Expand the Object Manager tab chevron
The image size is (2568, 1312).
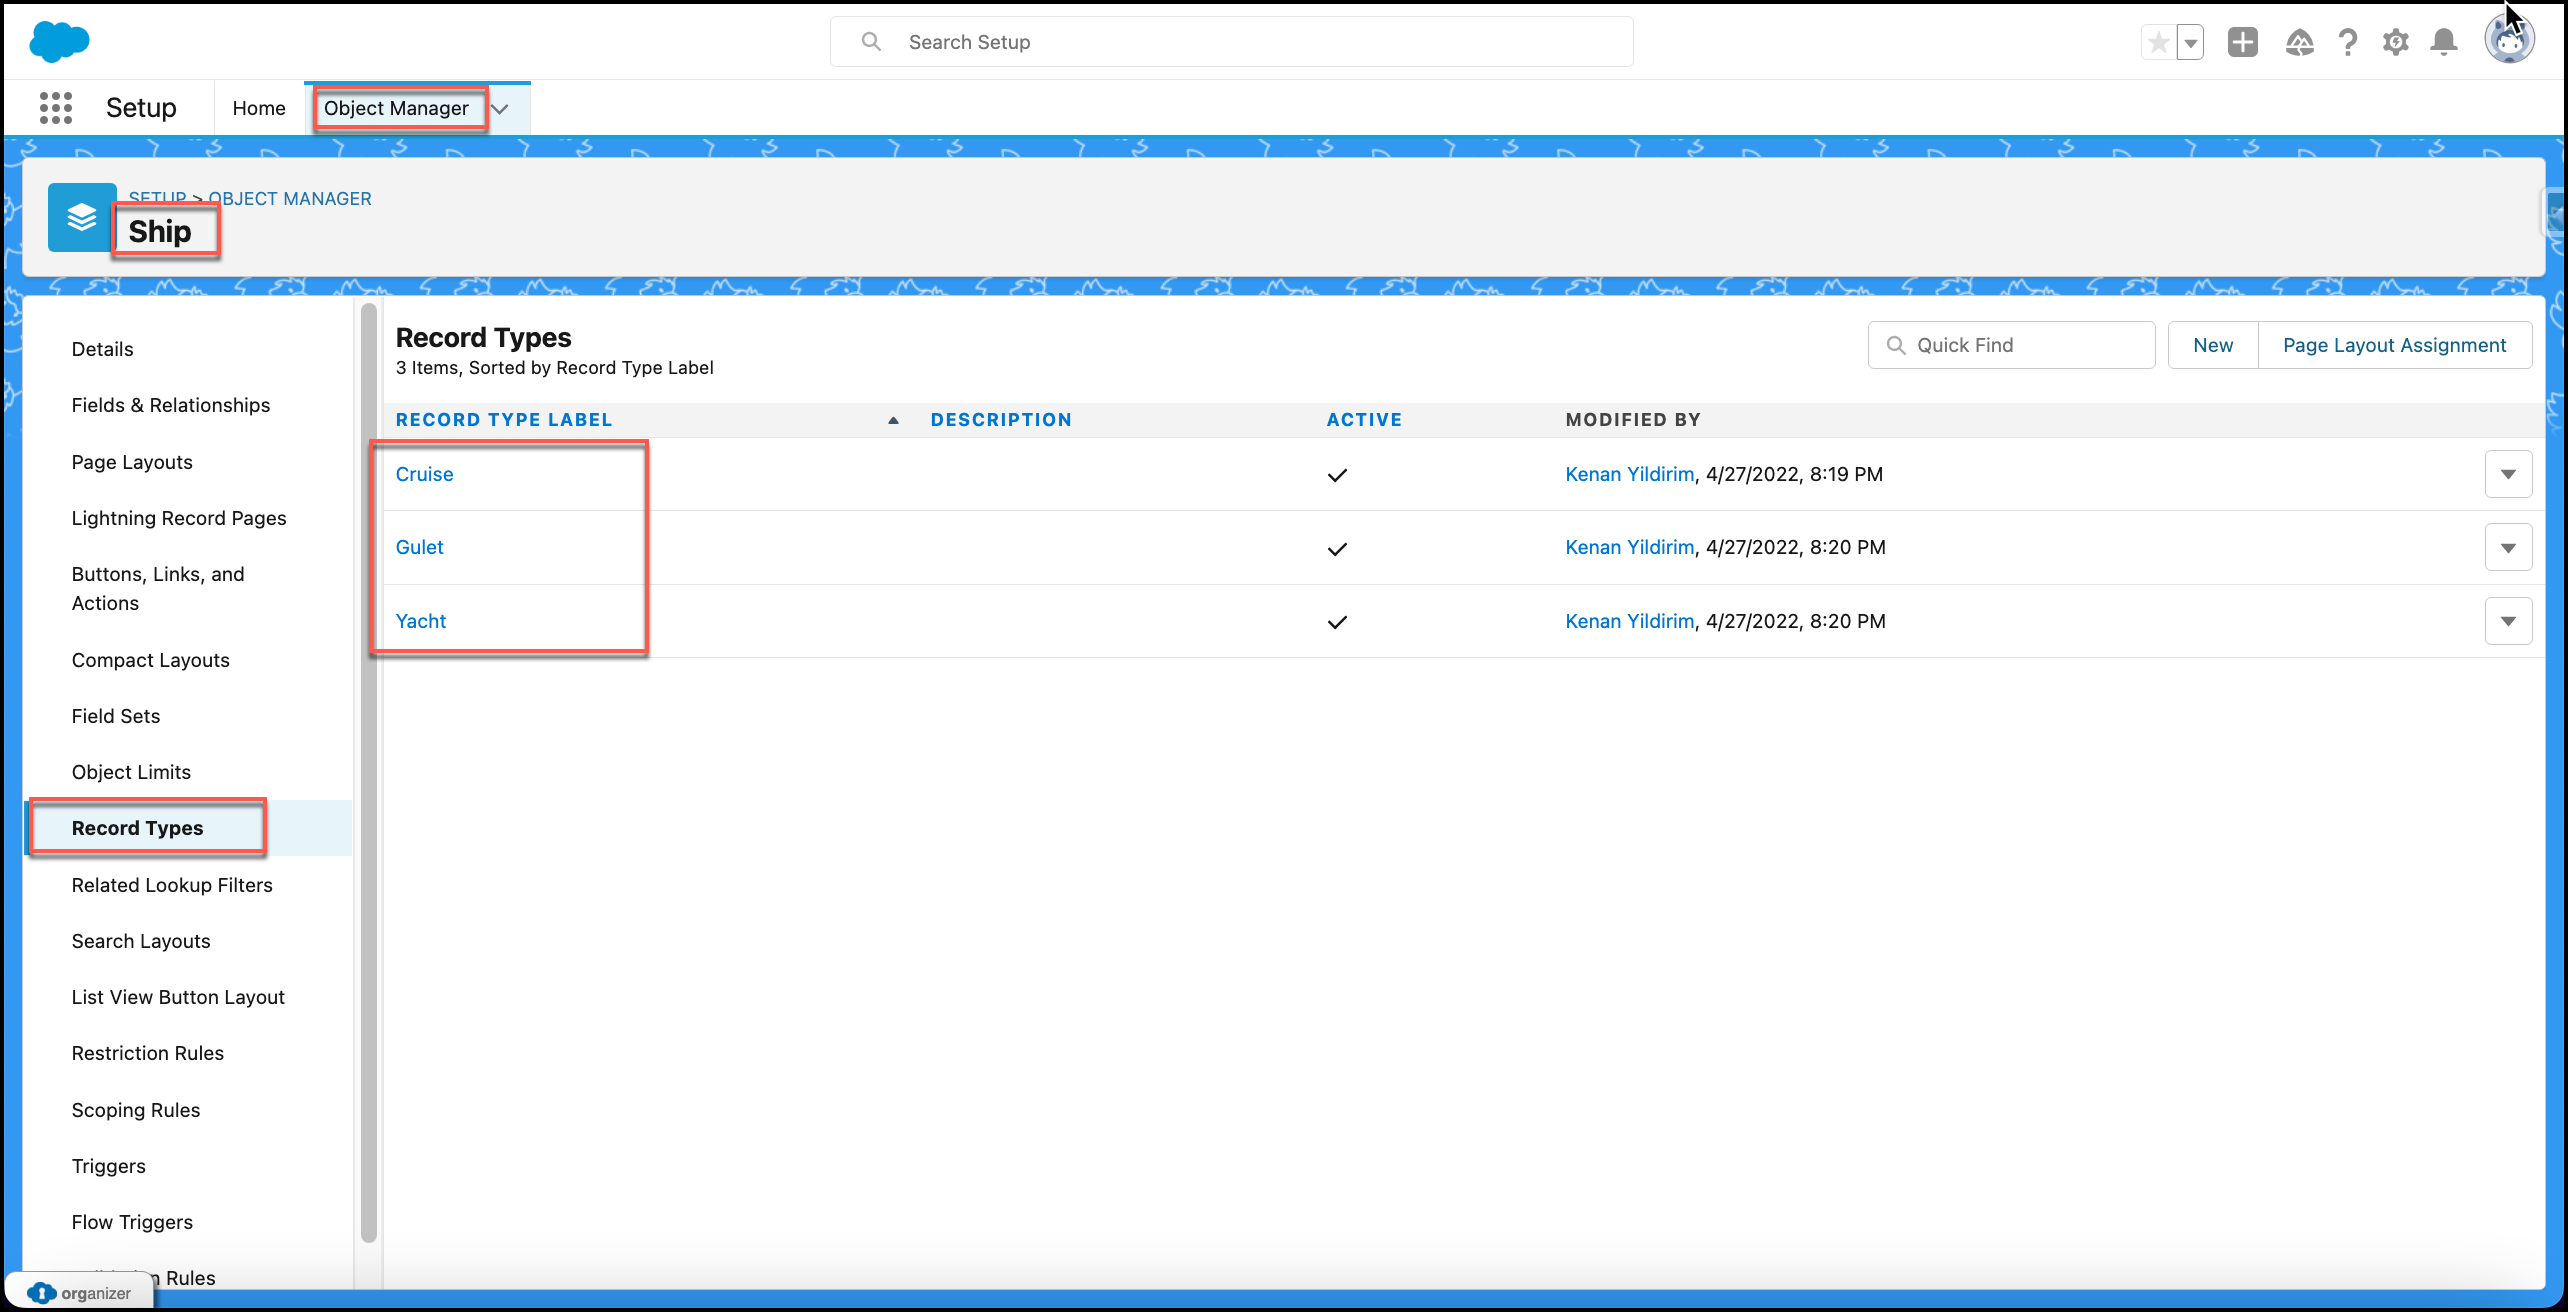click(x=500, y=108)
